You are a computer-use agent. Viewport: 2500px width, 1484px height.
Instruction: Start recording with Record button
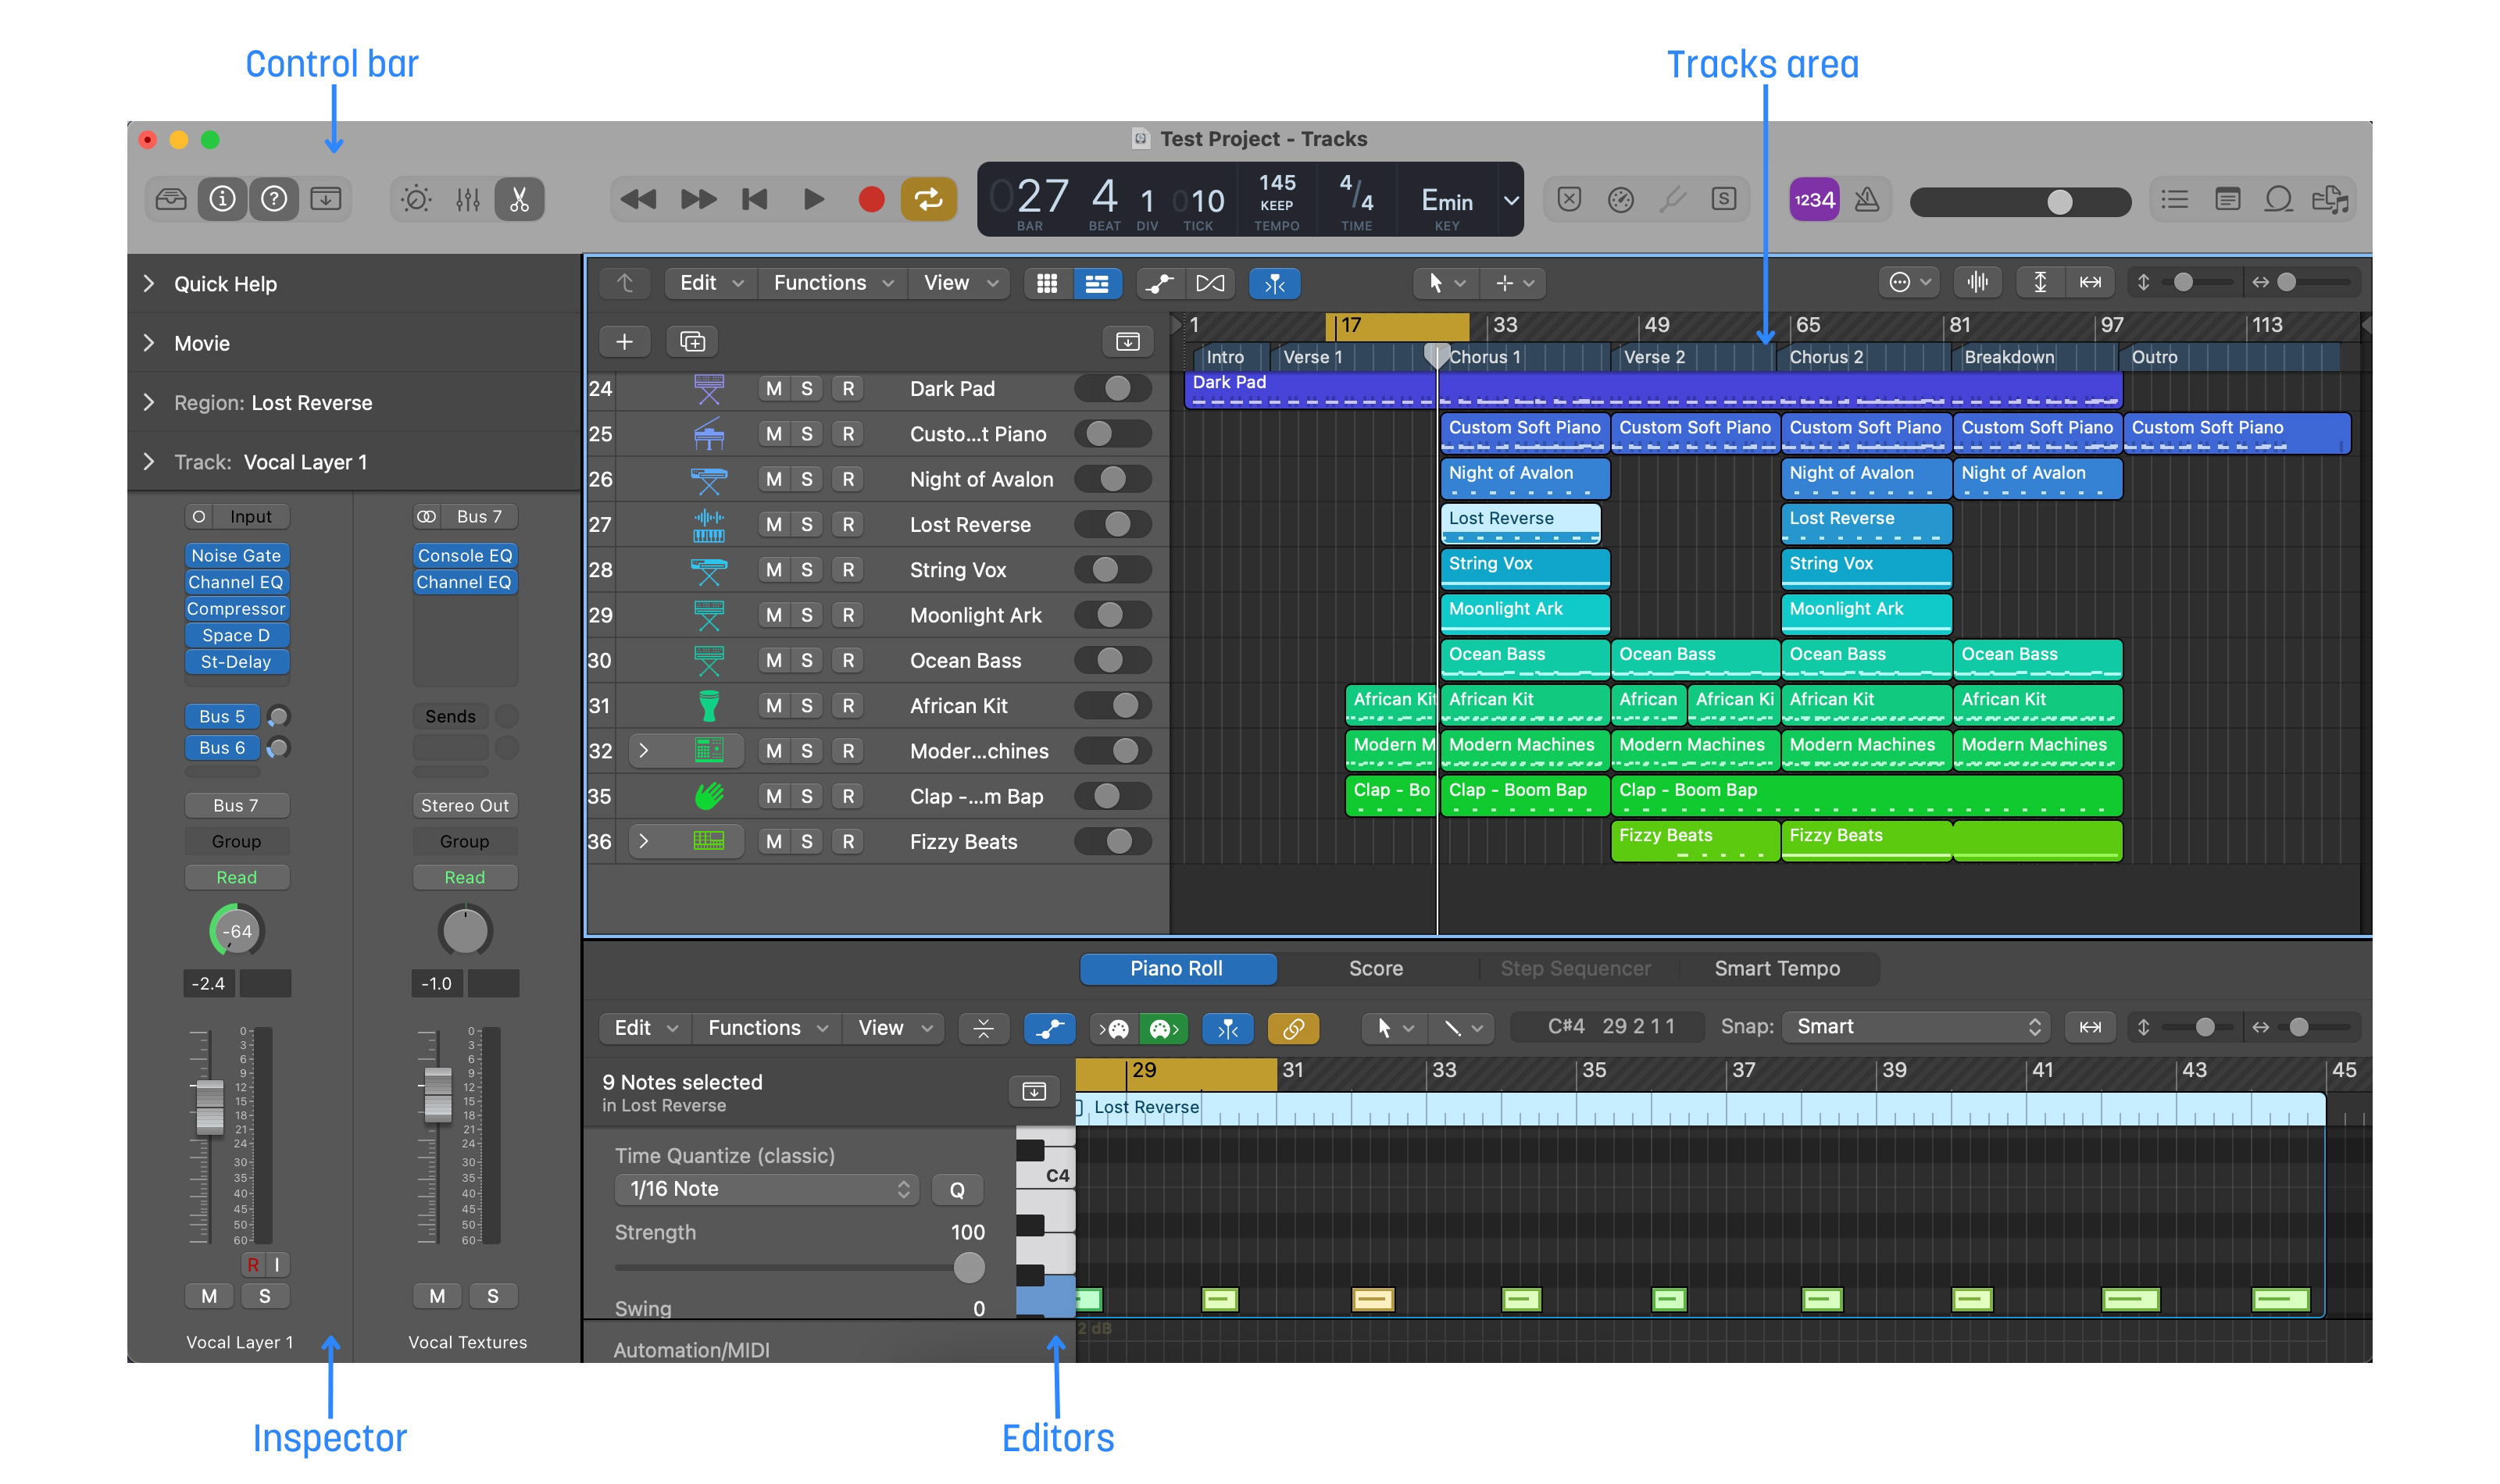[x=871, y=199]
